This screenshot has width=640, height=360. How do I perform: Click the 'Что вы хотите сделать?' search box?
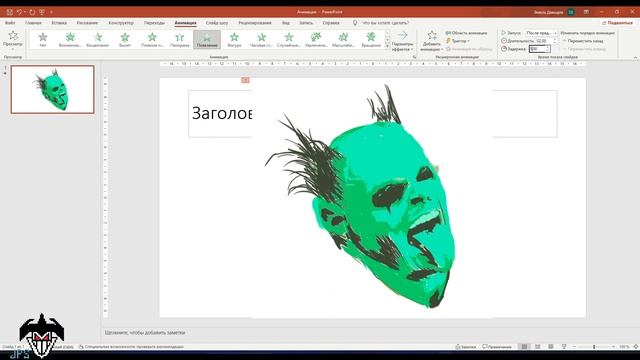pyautogui.click(x=385, y=23)
